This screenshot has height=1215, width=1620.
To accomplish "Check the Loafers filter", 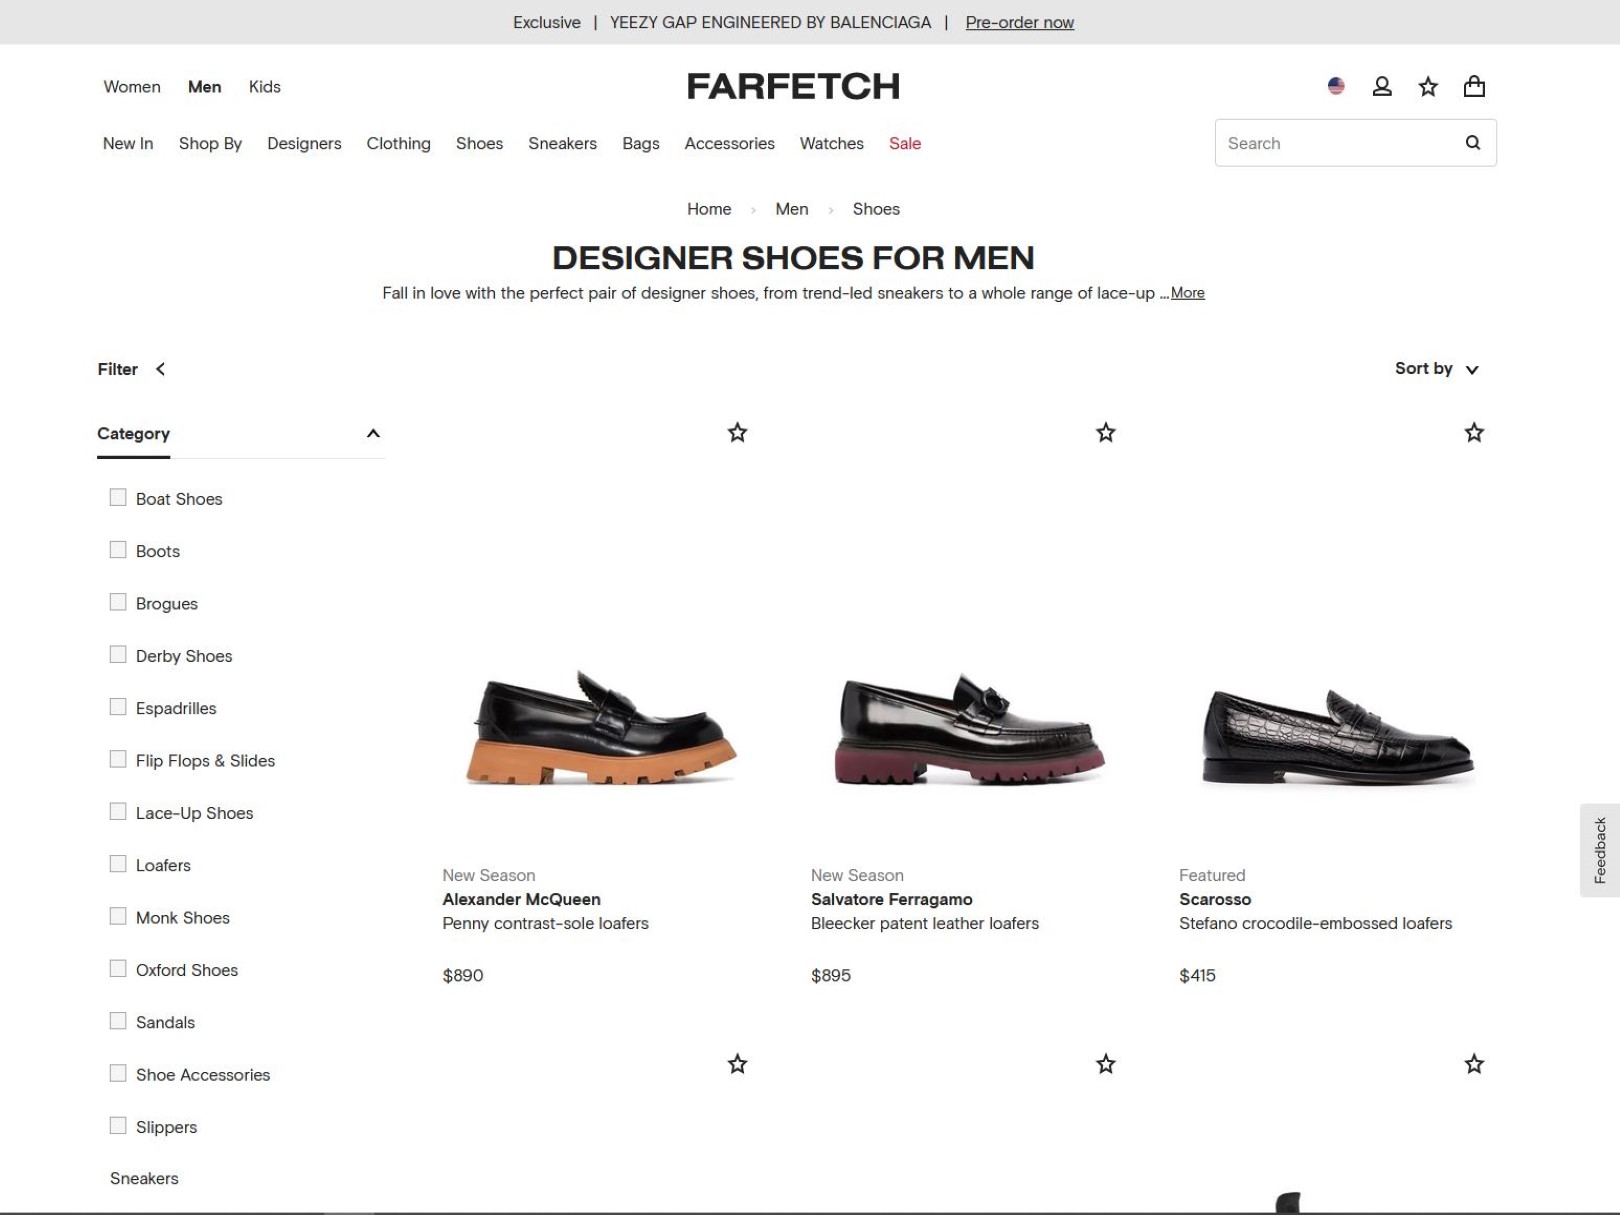I will [x=118, y=863].
